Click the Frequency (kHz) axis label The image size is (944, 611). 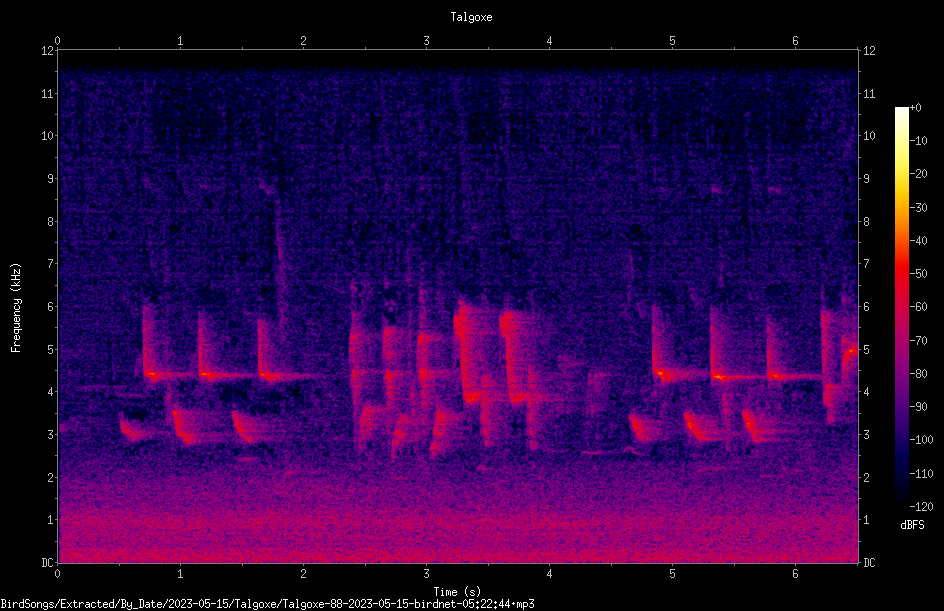(16, 308)
